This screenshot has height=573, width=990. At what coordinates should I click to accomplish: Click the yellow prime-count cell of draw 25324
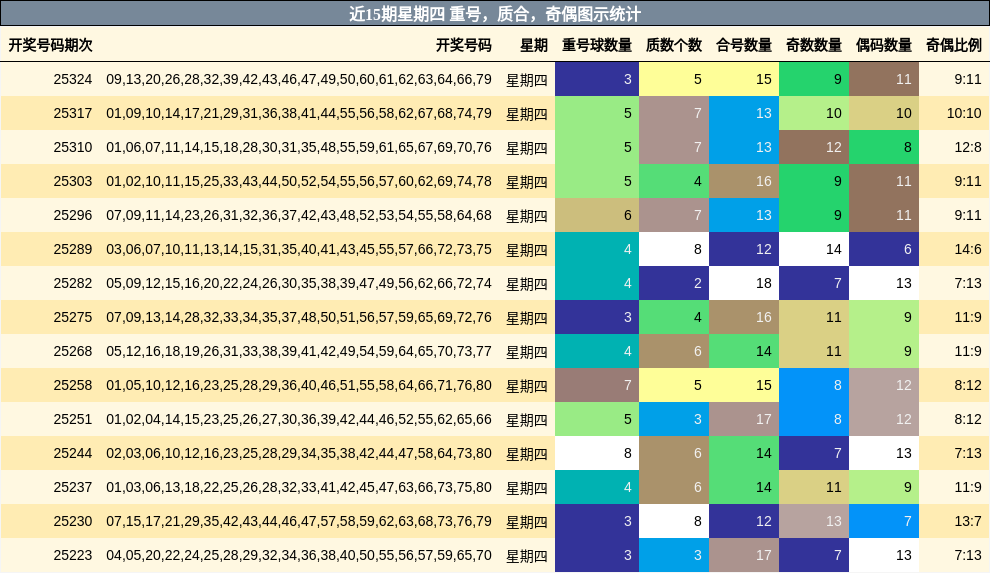click(x=674, y=80)
